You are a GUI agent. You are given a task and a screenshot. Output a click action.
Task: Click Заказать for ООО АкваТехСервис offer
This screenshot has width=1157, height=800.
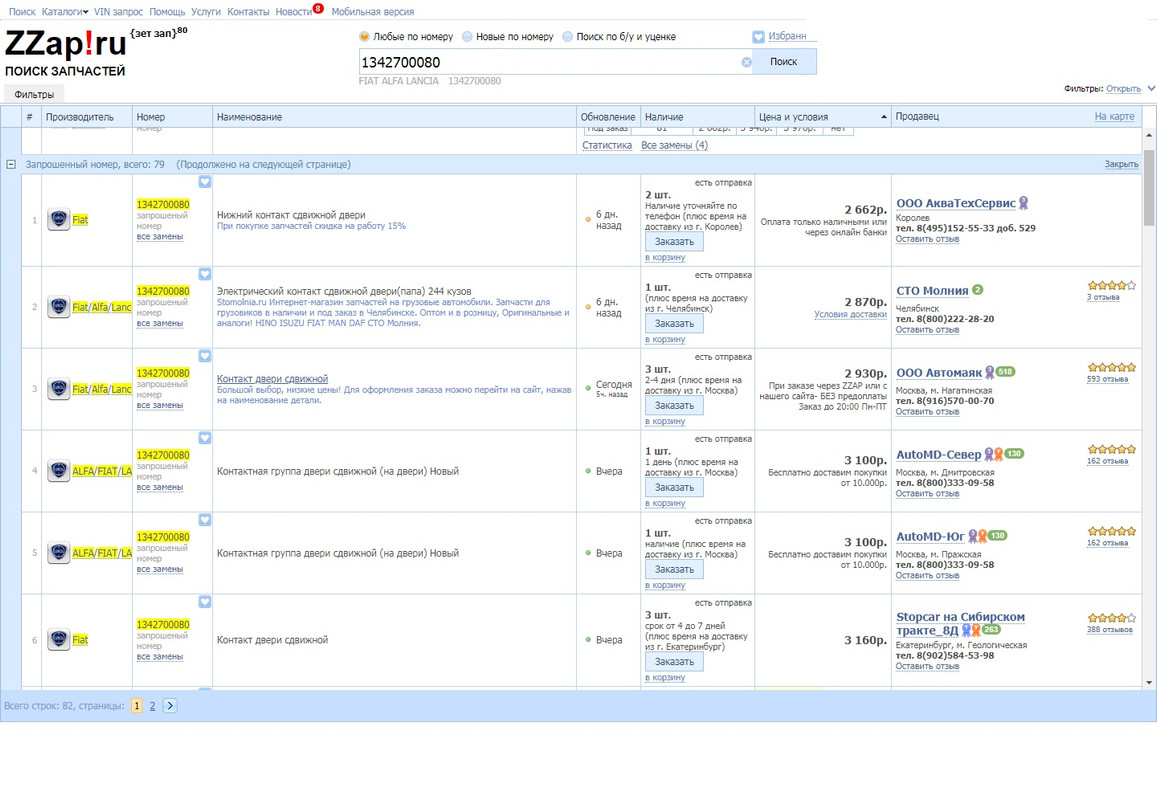coord(674,241)
